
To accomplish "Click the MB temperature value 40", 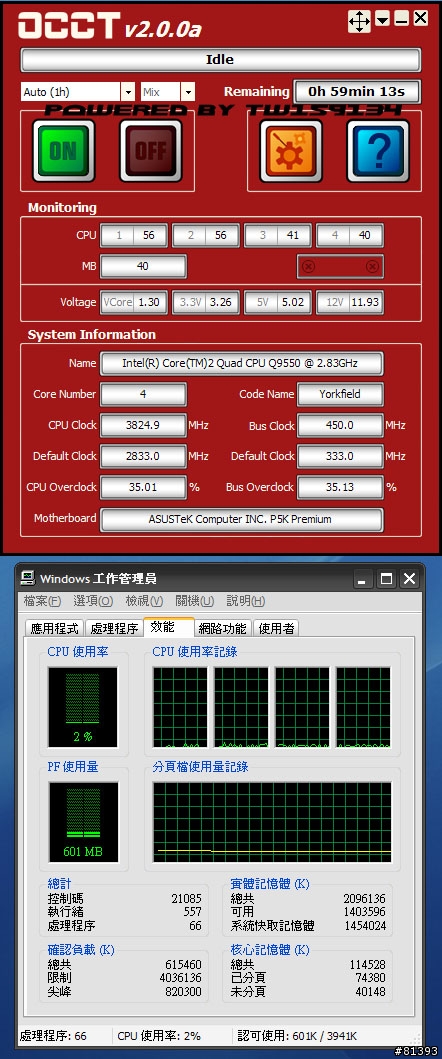I will click(x=143, y=266).
